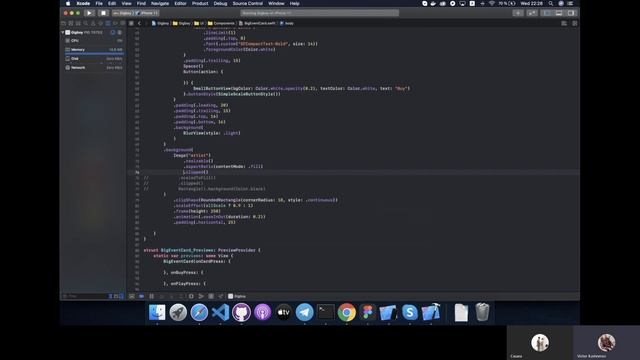Viewport: 640px width, 360px height.
Task: Open the Navigate menu
Action: click(x=160, y=3)
